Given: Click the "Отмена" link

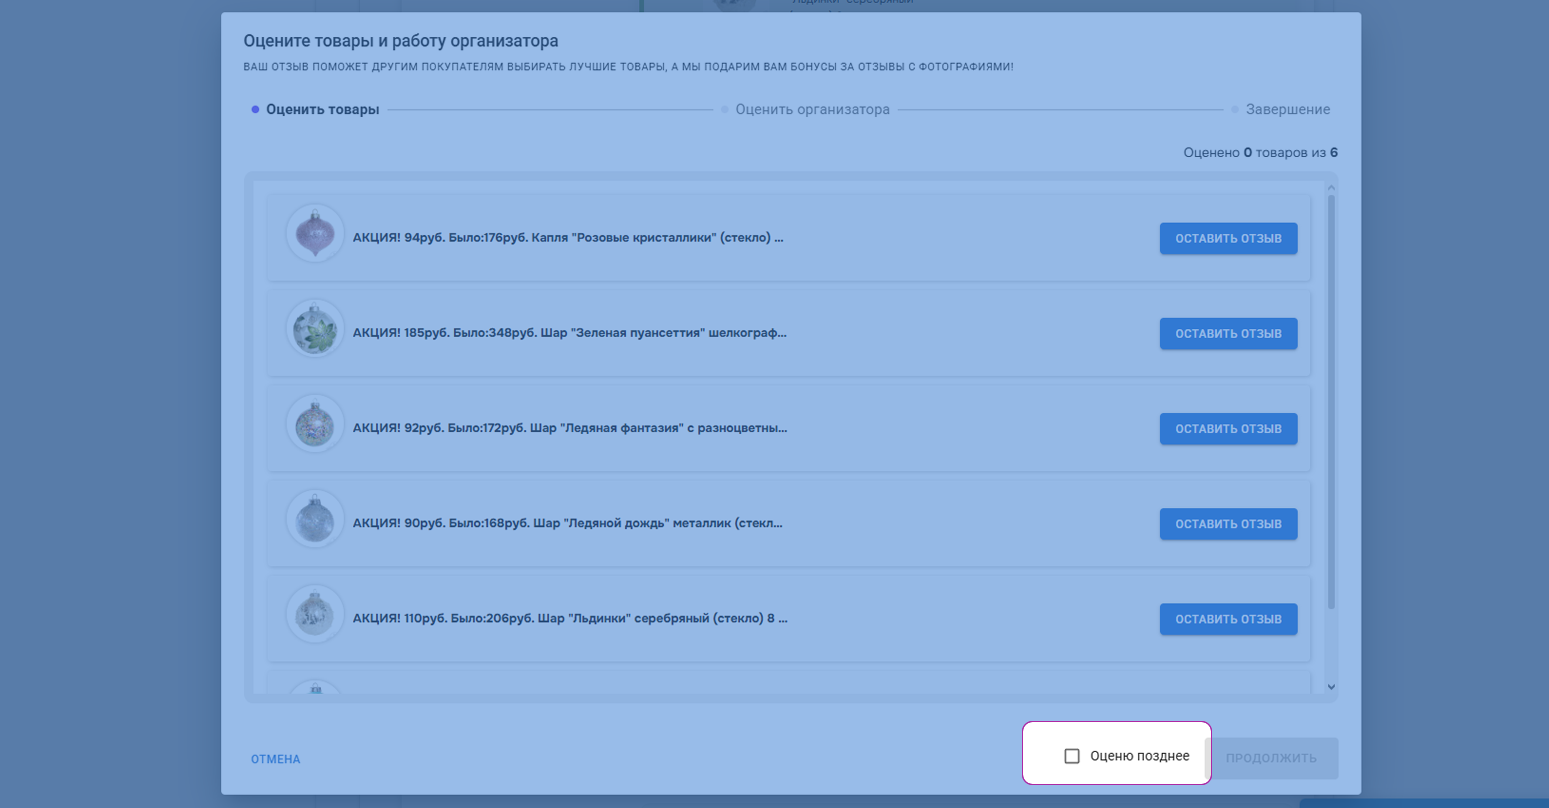Looking at the screenshot, I should click(x=276, y=759).
